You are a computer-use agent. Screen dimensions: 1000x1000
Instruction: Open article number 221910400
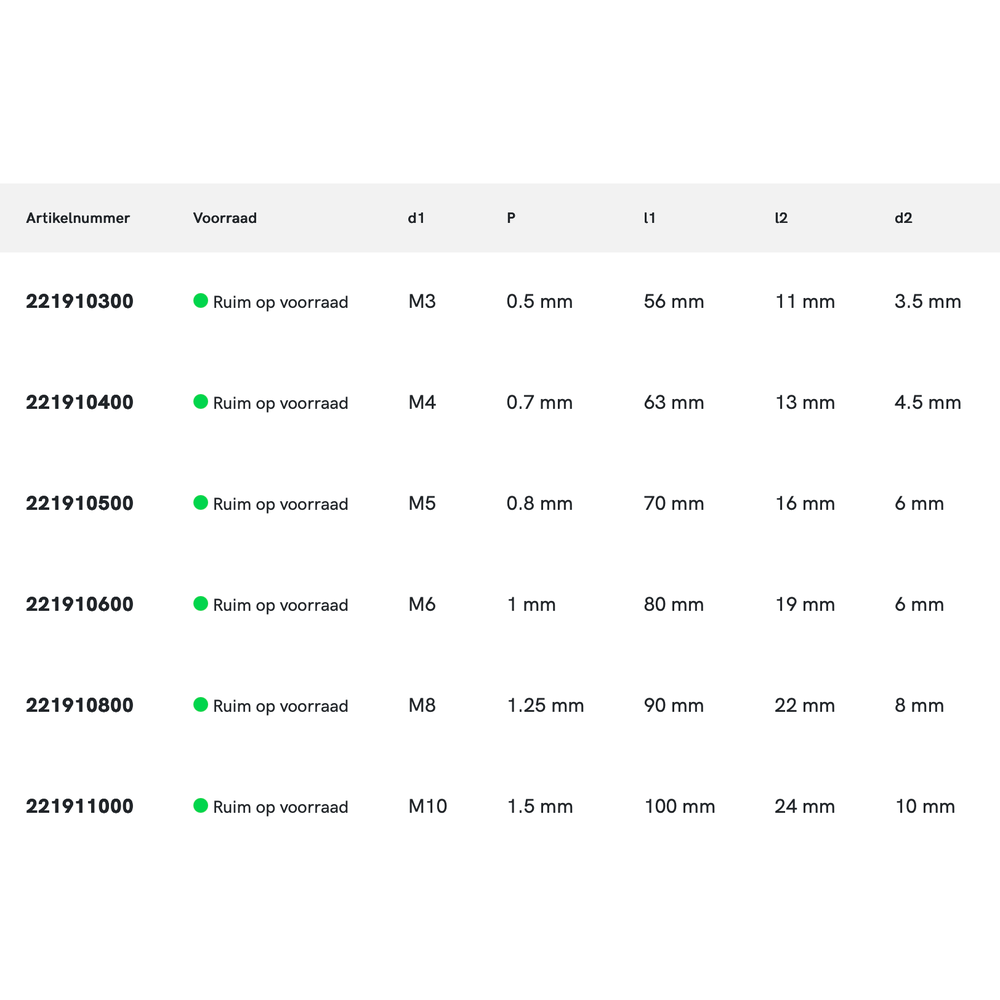pos(79,402)
